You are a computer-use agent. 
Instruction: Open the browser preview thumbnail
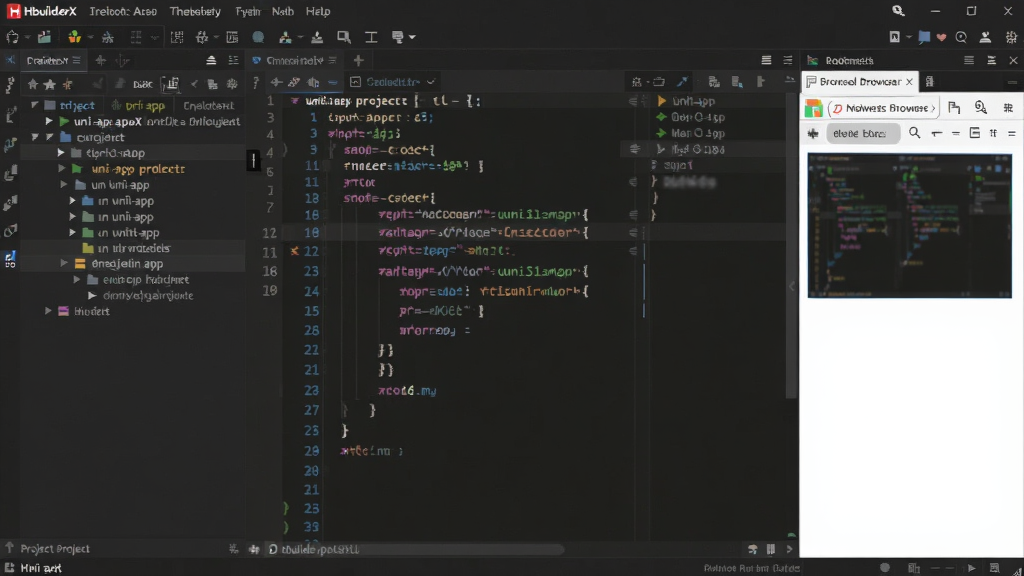pyautogui.click(x=909, y=225)
